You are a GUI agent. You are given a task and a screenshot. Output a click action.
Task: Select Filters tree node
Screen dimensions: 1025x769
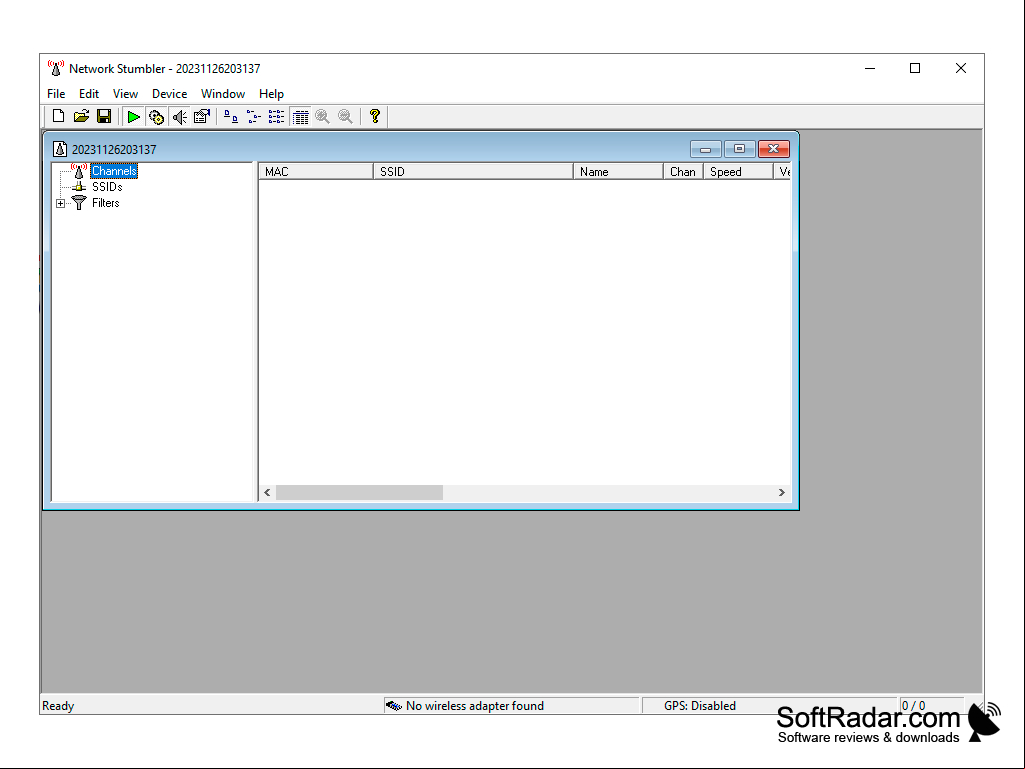(106, 203)
